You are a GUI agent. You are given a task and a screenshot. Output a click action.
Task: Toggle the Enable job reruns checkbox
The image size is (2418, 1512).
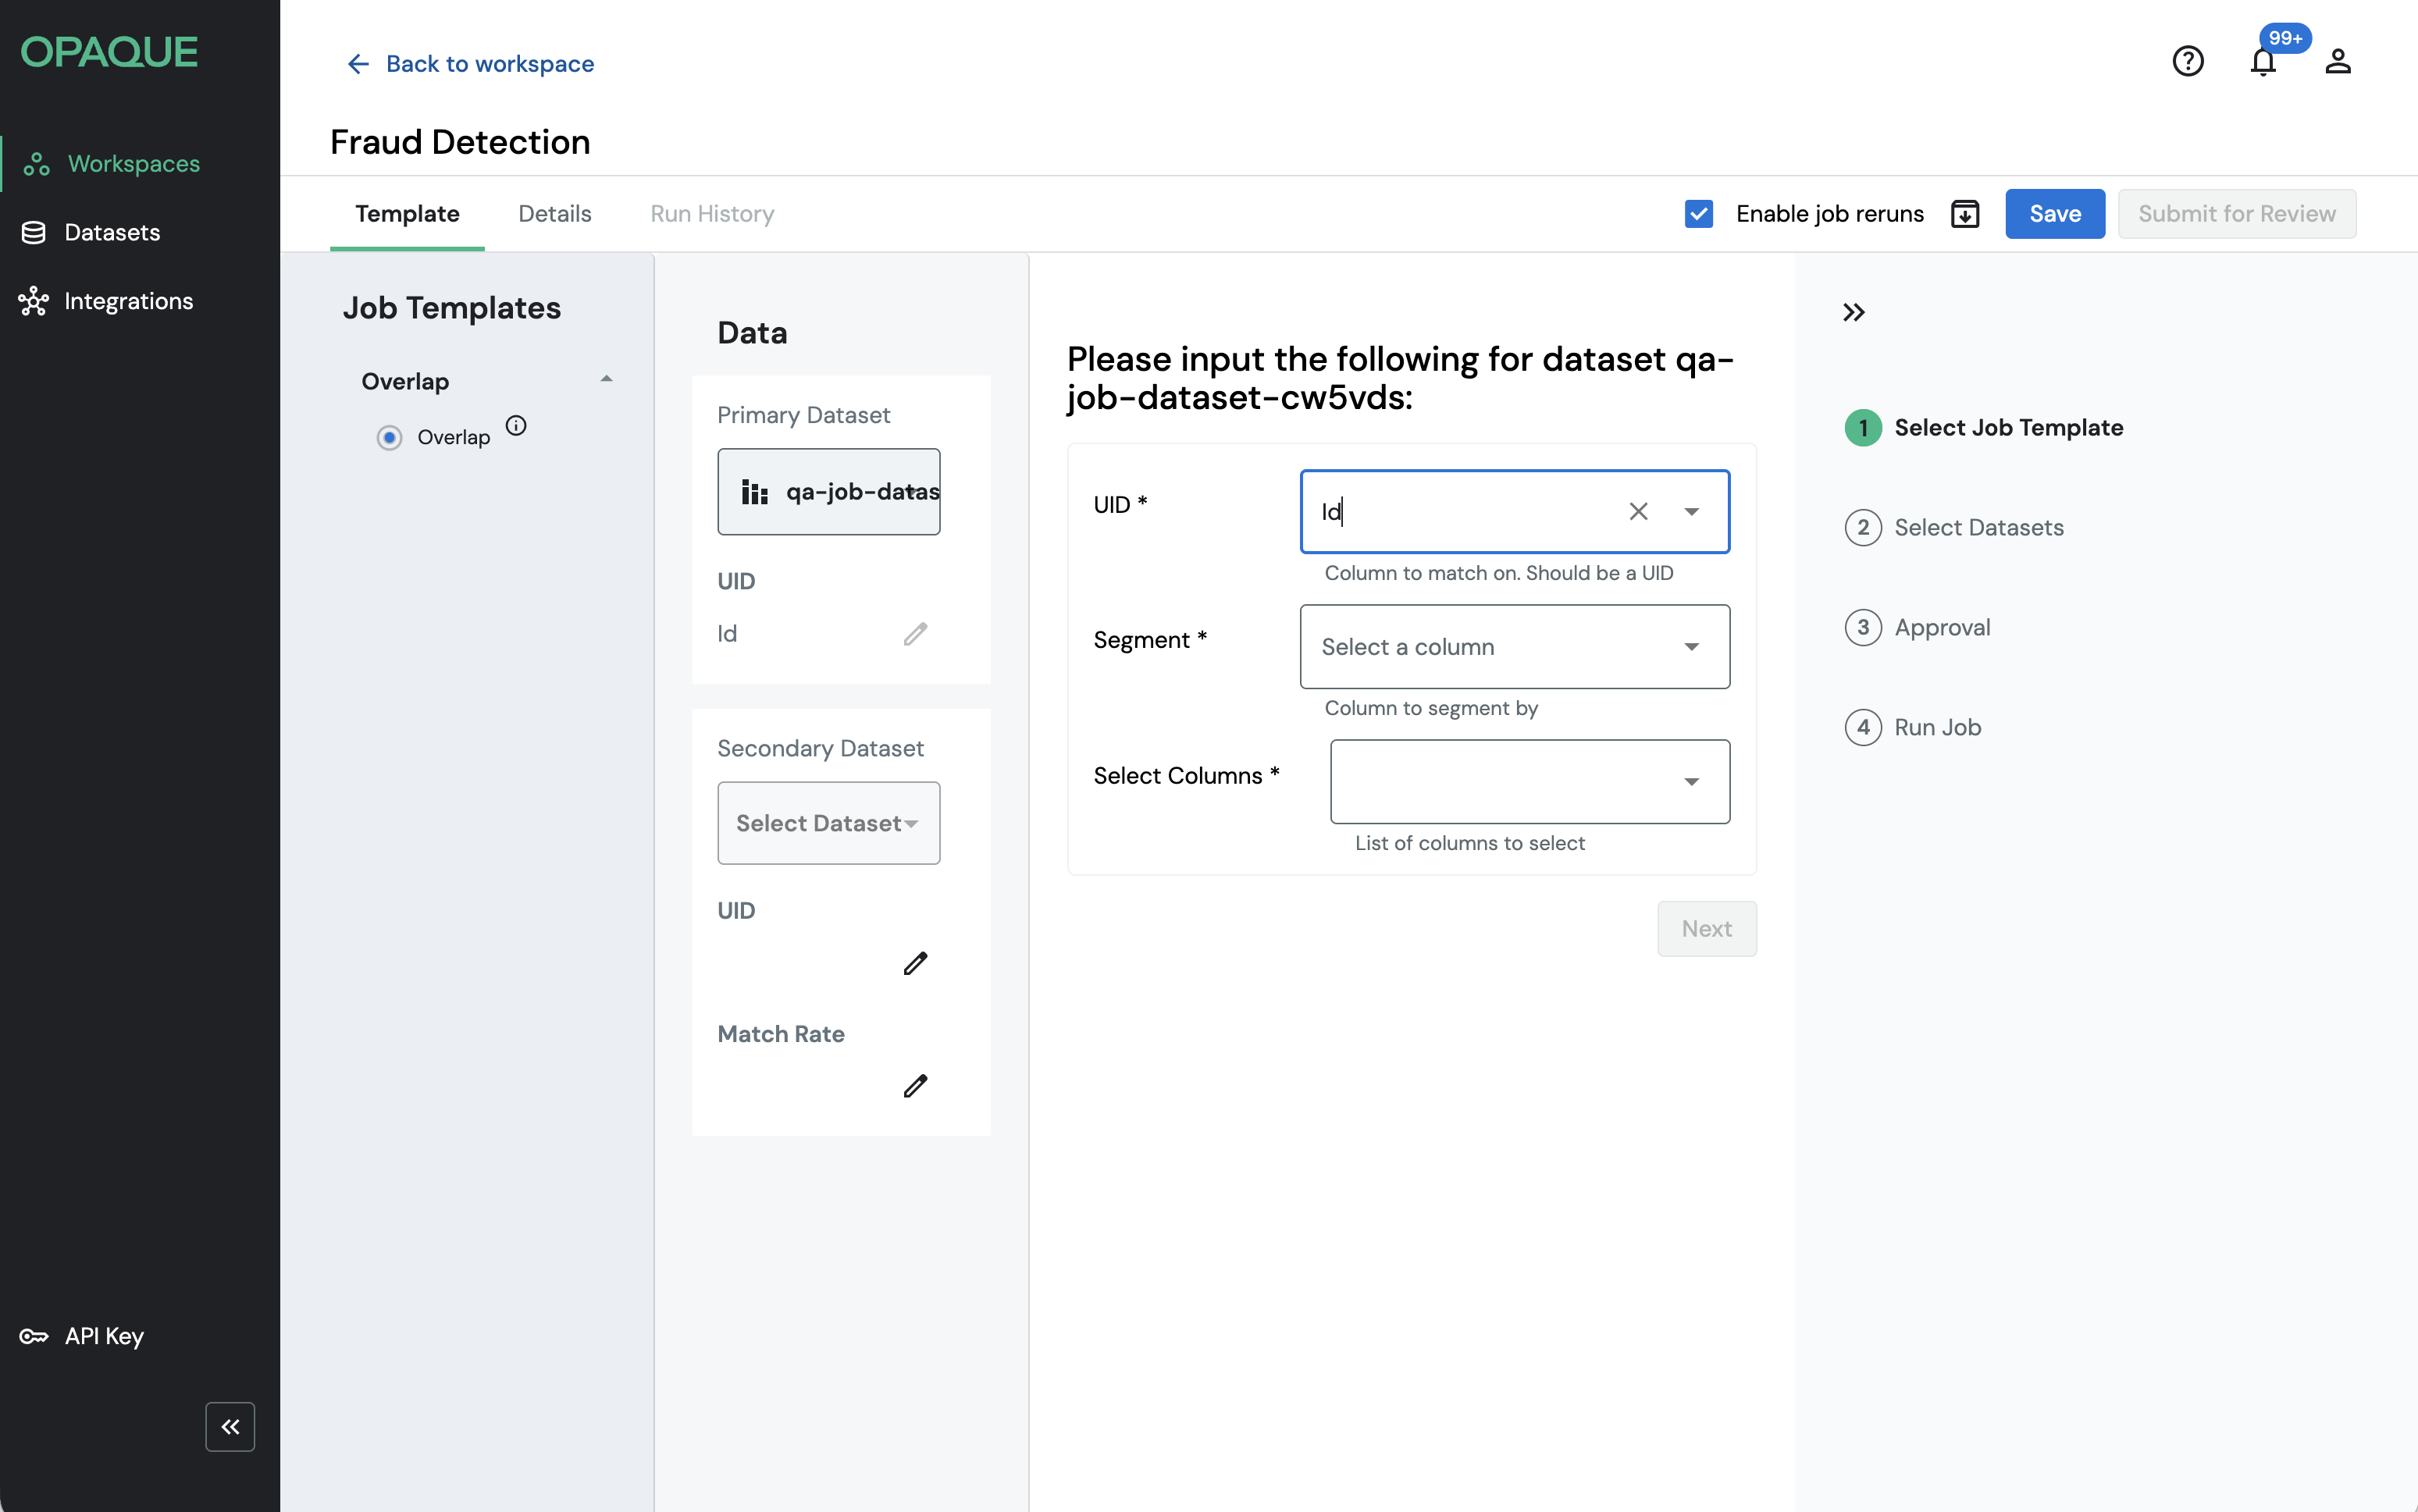click(x=1698, y=214)
